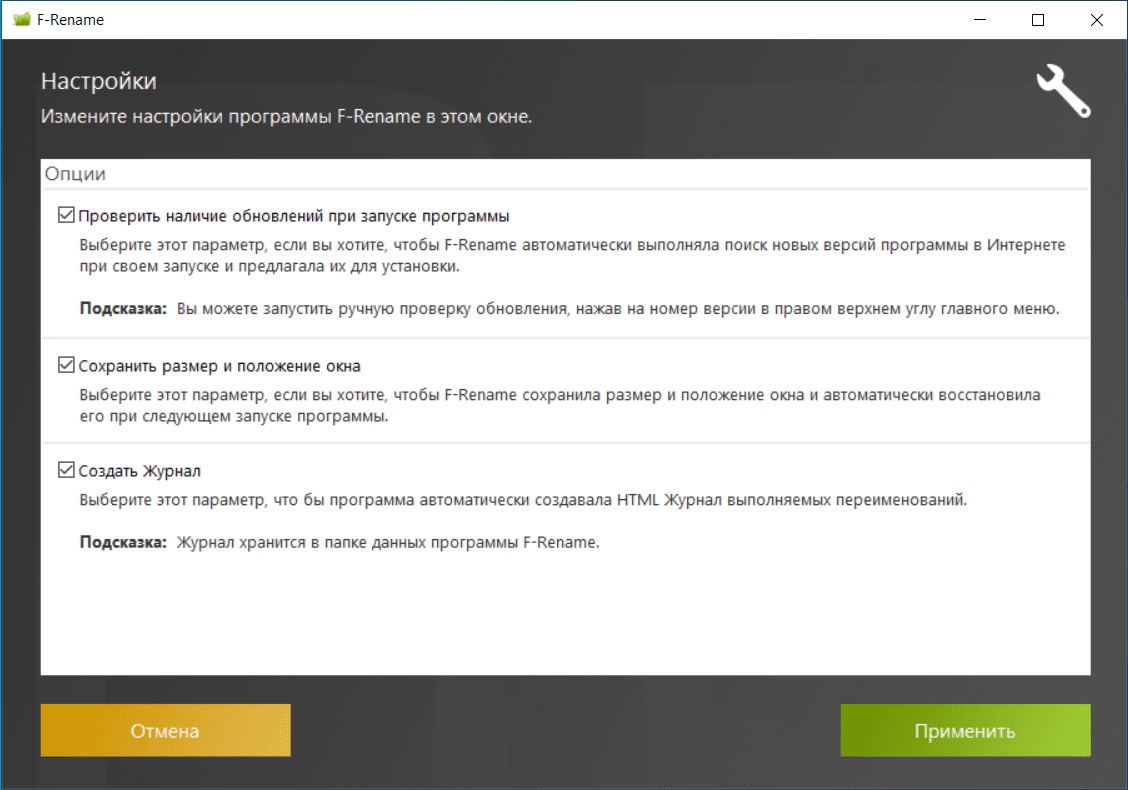Image resolution: width=1128 pixels, height=790 pixels.
Task: Click description about window size restoring
Action: (560, 405)
